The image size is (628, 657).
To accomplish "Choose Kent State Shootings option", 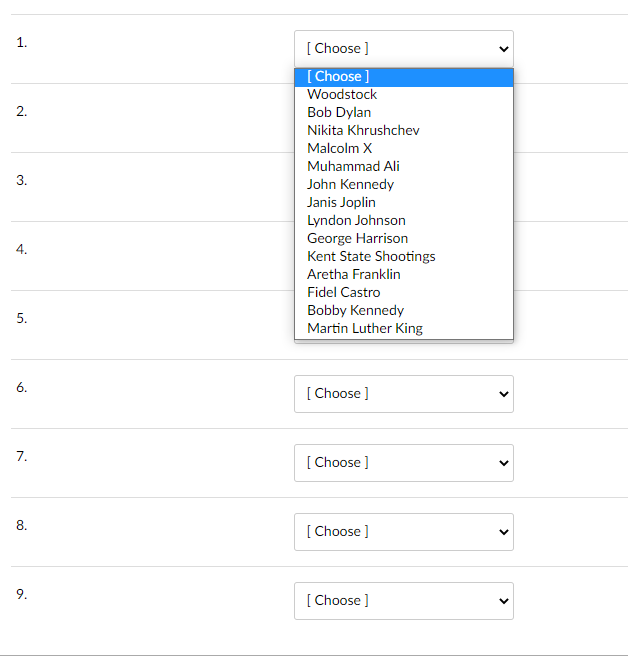I will 371,256.
